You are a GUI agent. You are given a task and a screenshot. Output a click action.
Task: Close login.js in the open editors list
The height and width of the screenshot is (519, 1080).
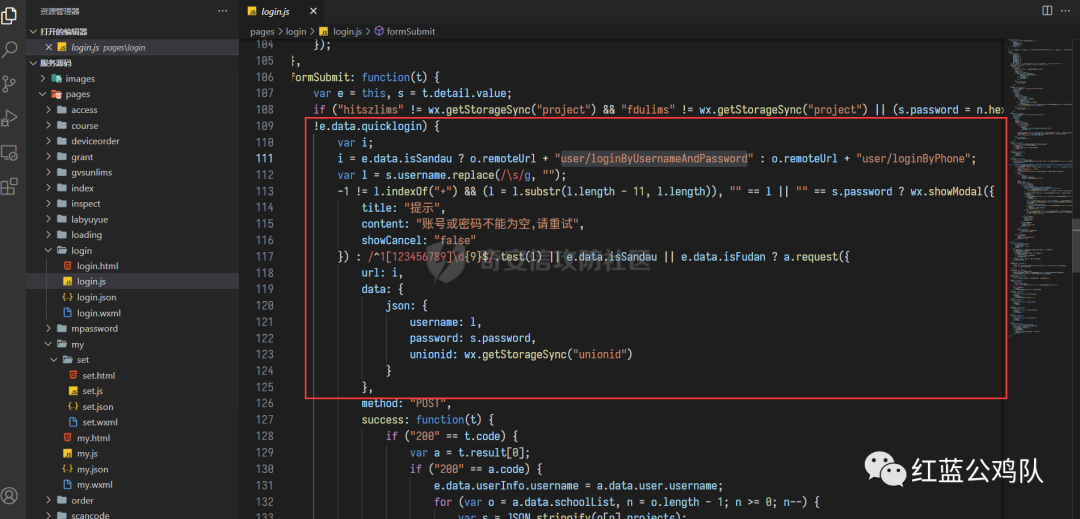48,47
